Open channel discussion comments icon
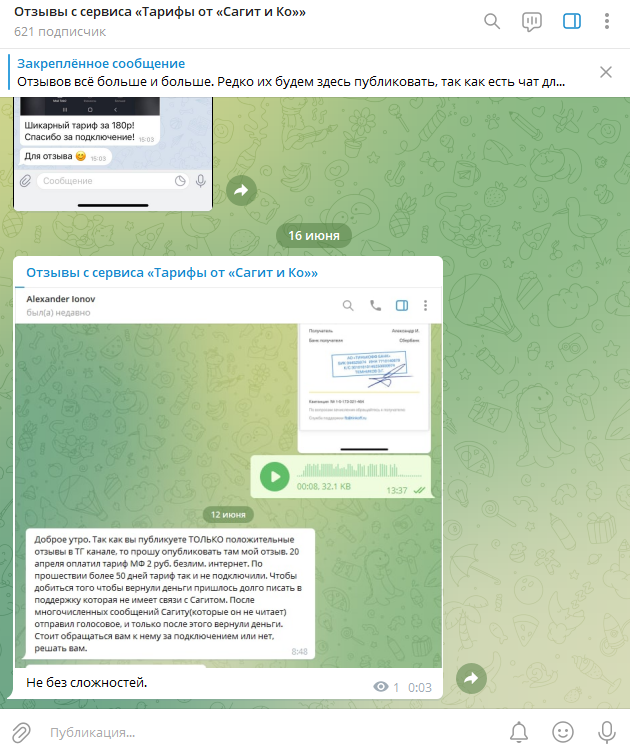Image resolution: width=630 pixels, height=752 pixels. (532, 22)
